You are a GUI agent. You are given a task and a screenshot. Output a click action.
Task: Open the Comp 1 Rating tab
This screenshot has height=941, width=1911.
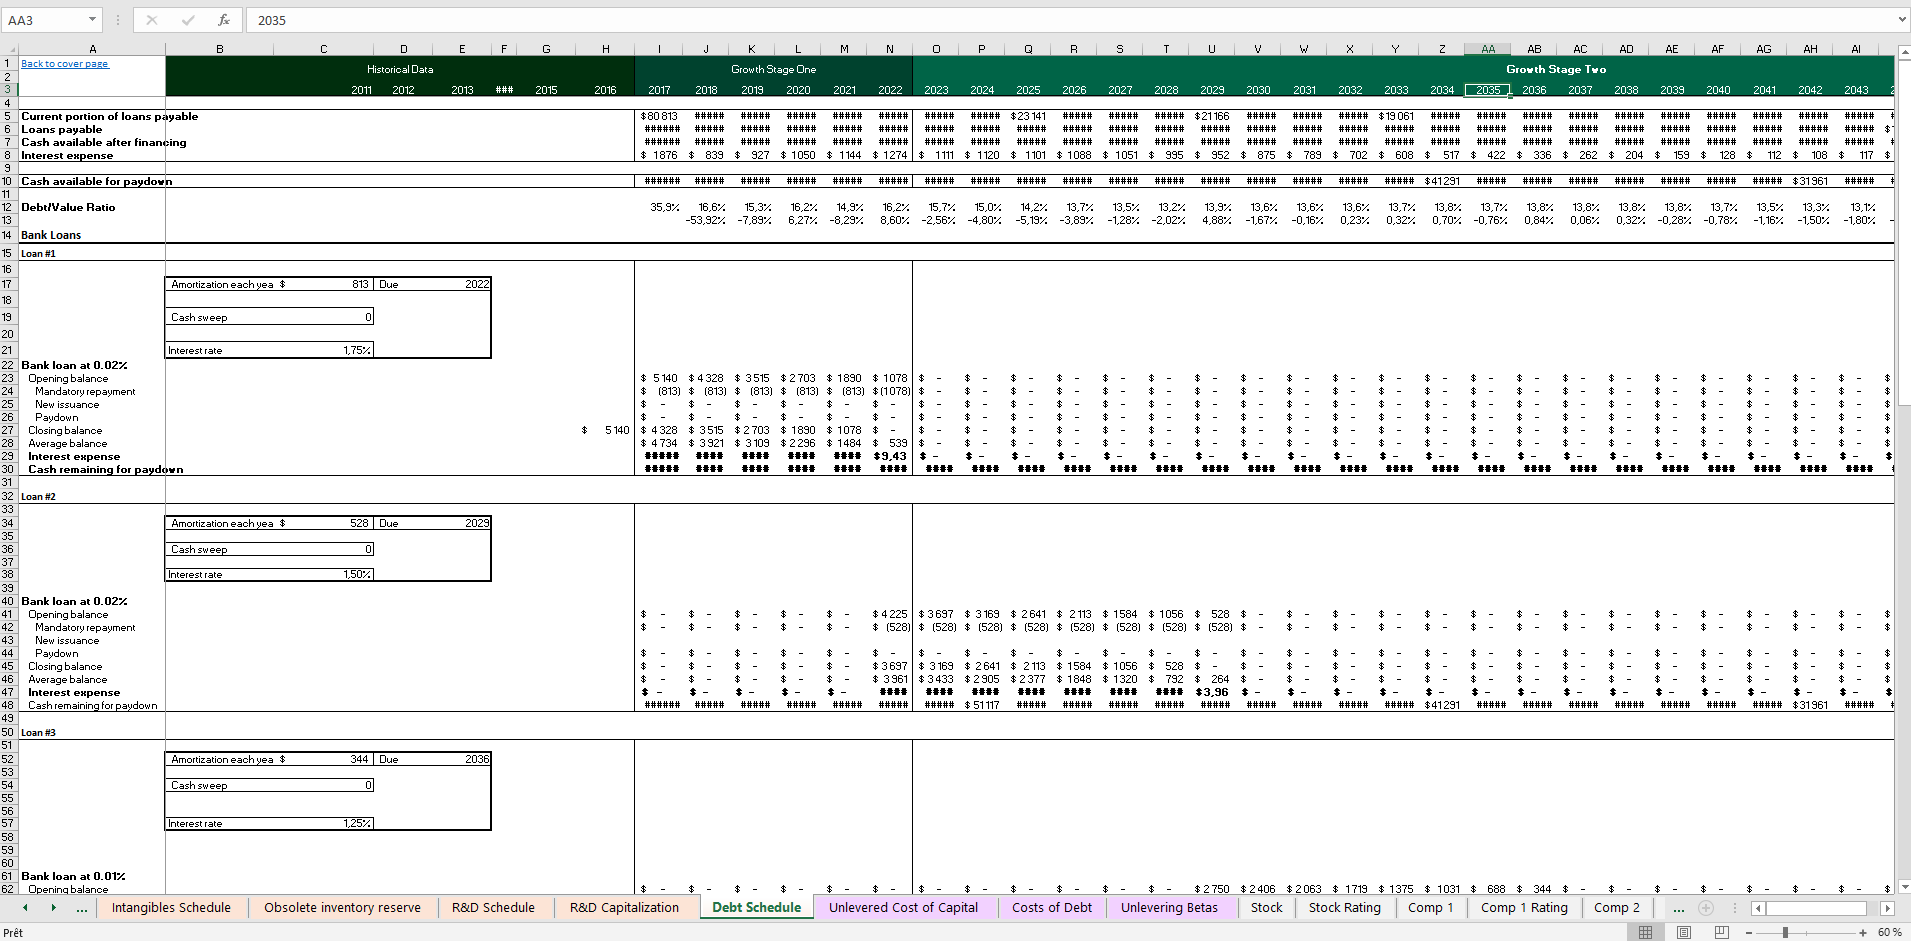point(1524,908)
